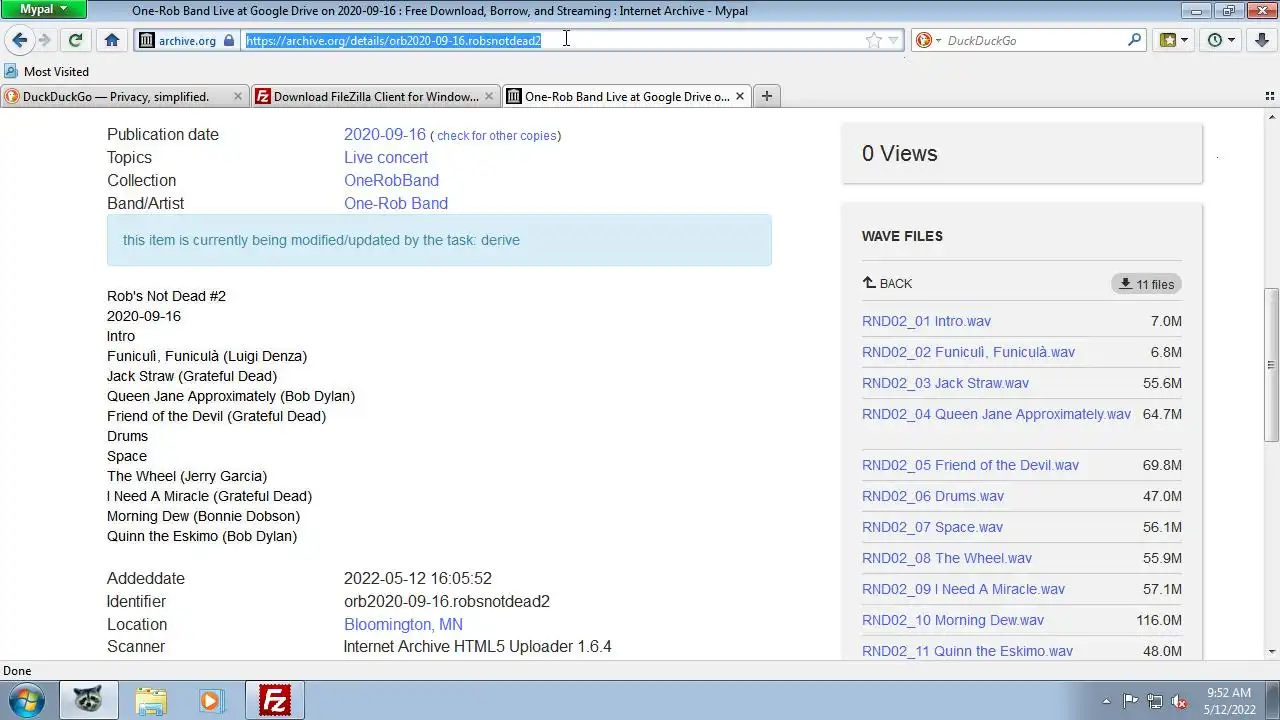Image resolution: width=1280 pixels, height=720 pixels.
Task: Click check for other copies link
Action: coord(496,136)
